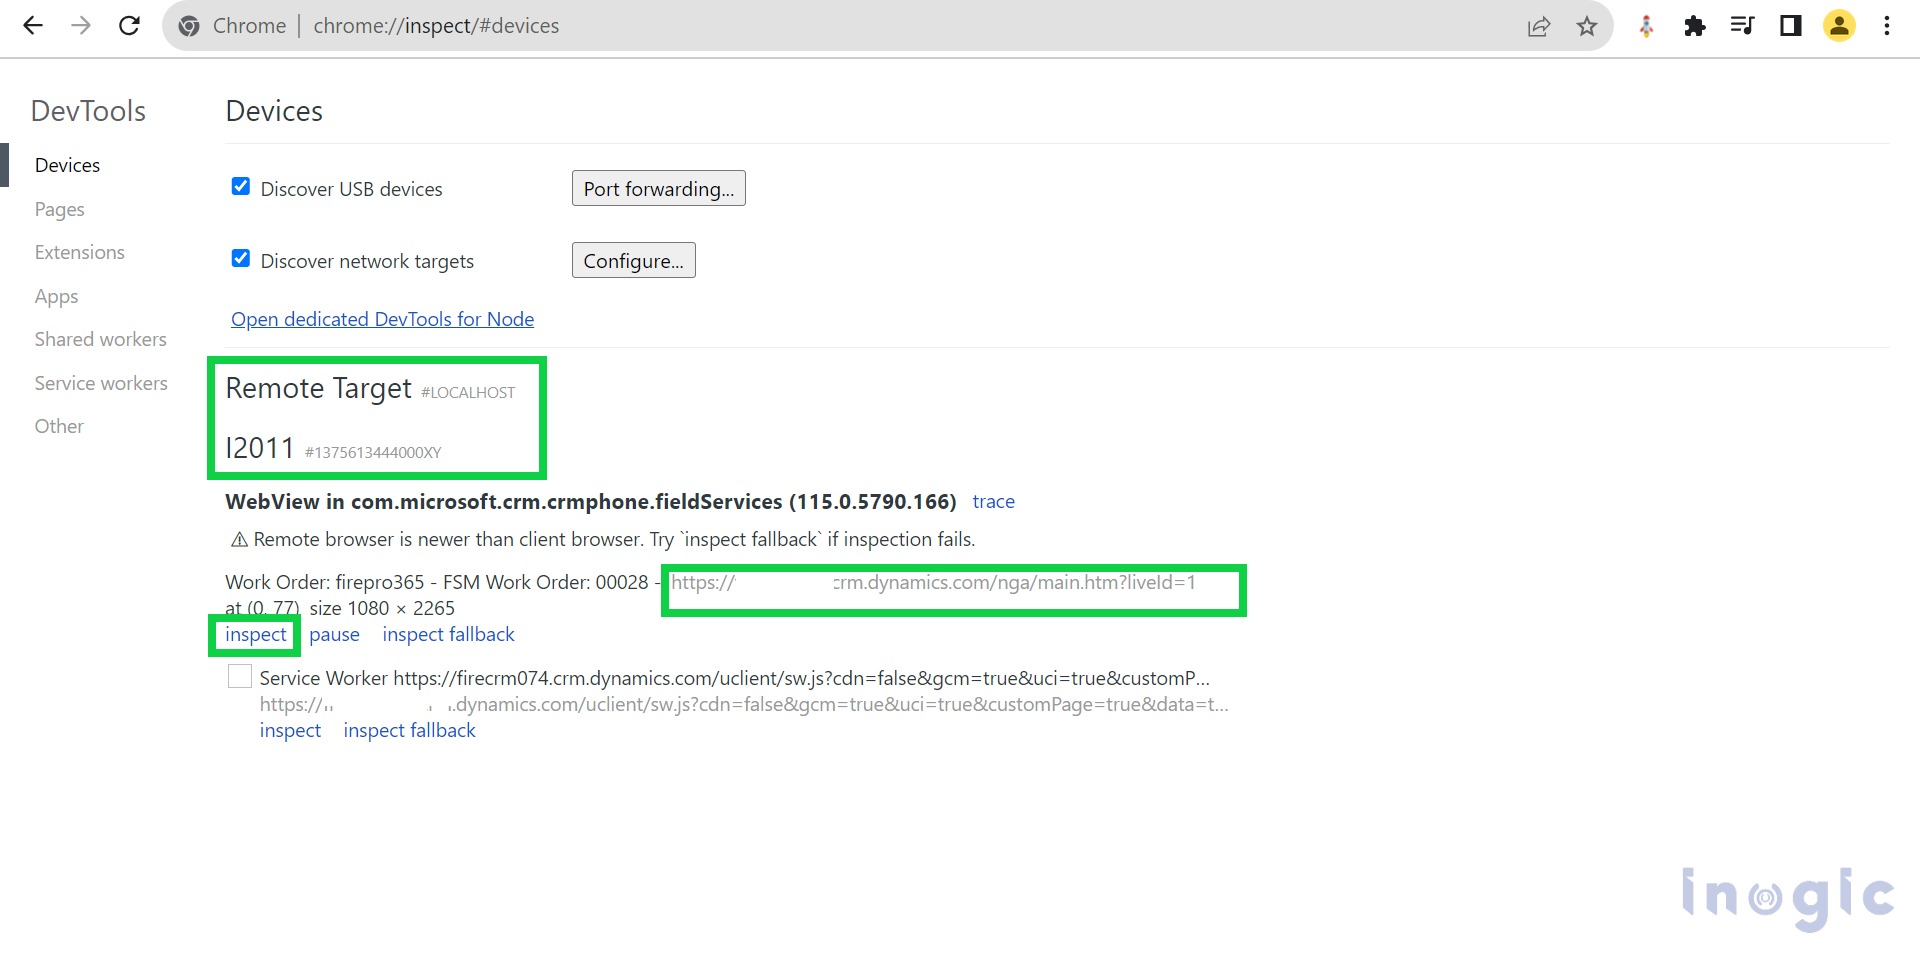
Task: Open Other in the DevTools sidebar
Action: (59, 426)
